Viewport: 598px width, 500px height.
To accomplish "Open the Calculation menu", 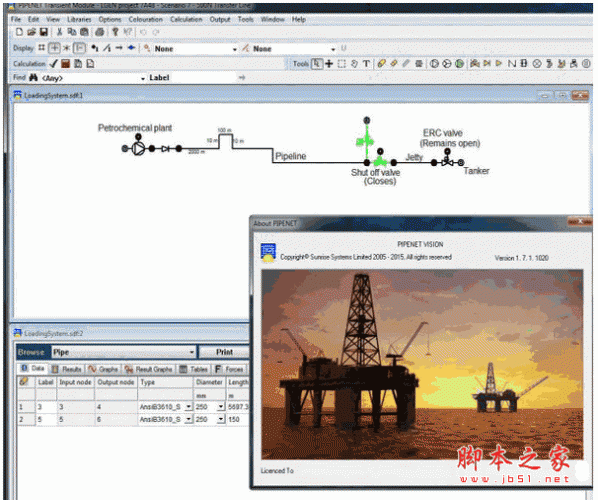I will point(186,19).
